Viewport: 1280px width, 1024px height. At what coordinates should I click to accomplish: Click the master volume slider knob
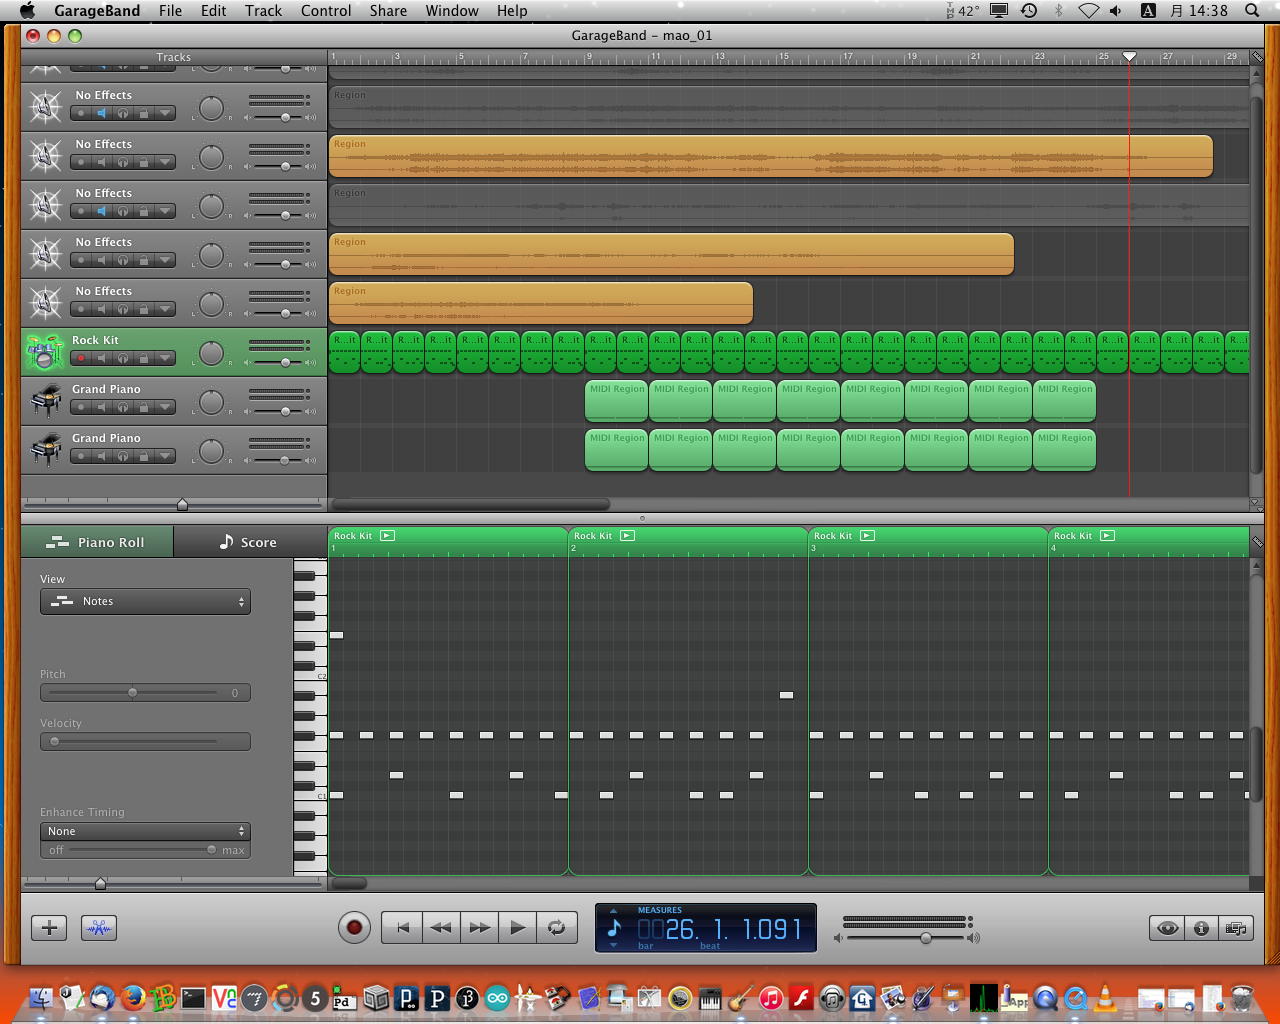(x=926, y=938)
